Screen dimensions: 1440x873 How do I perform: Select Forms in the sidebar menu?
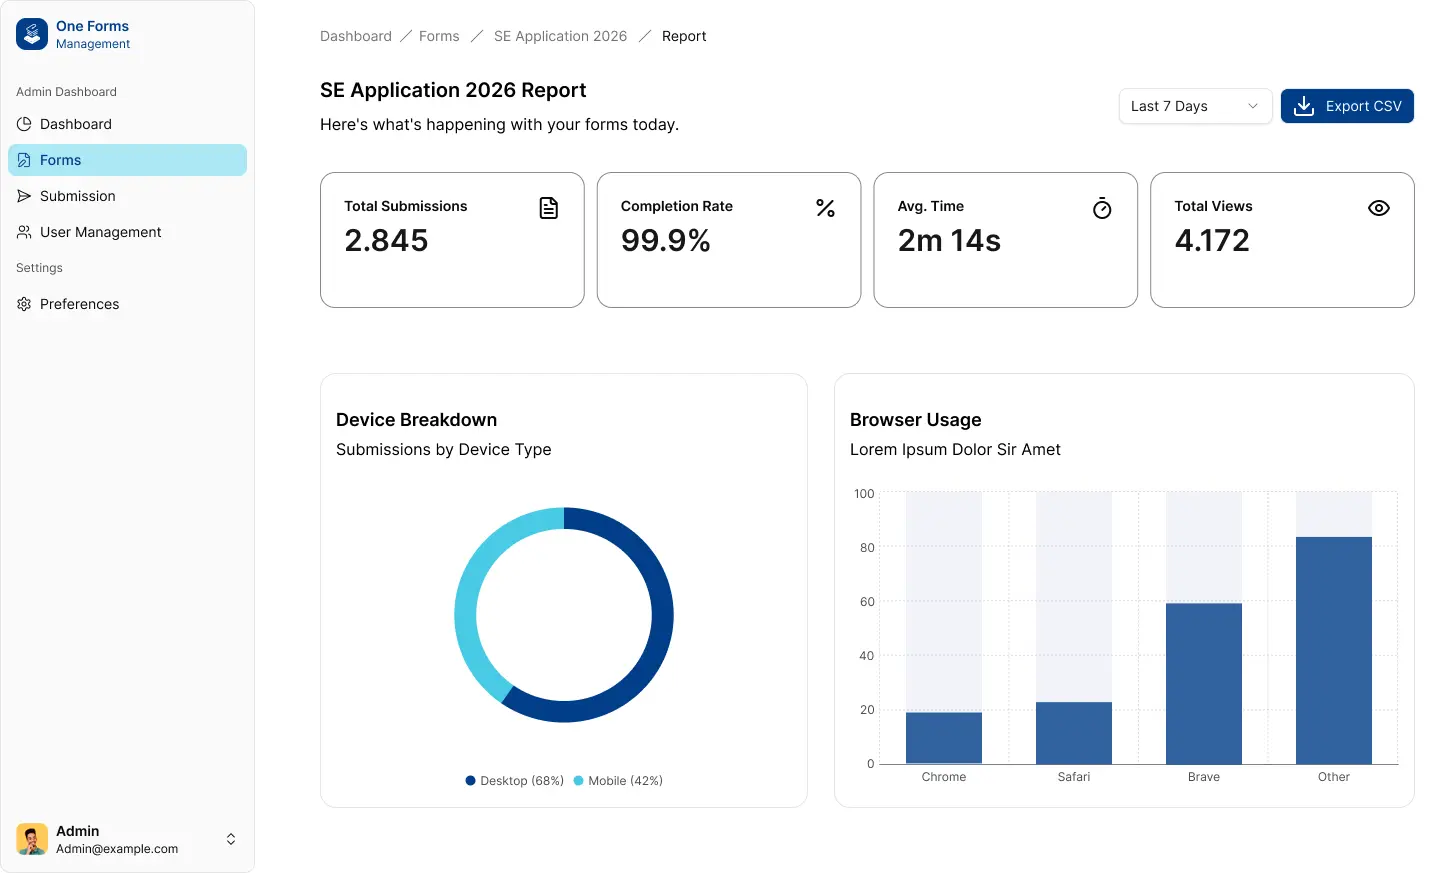(x=127, y=160)
